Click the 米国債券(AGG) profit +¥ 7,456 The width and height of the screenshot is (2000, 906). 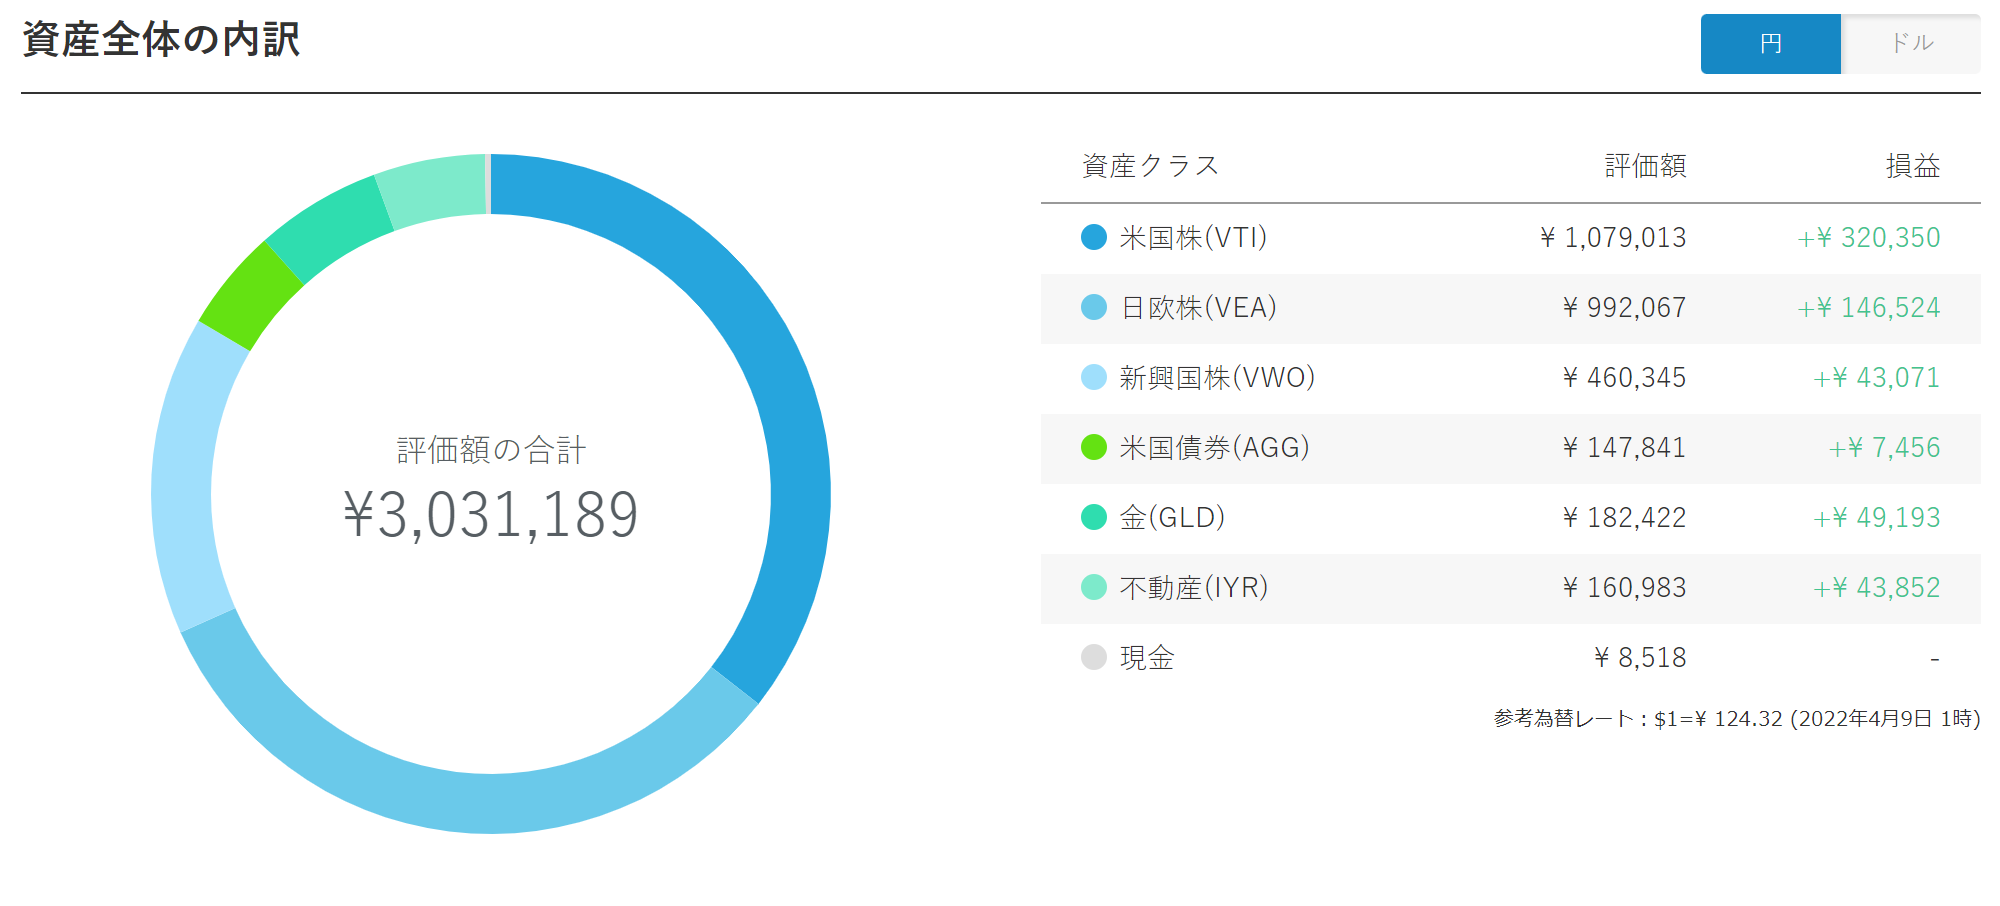pyautogui.click(x=1884, y=447)
